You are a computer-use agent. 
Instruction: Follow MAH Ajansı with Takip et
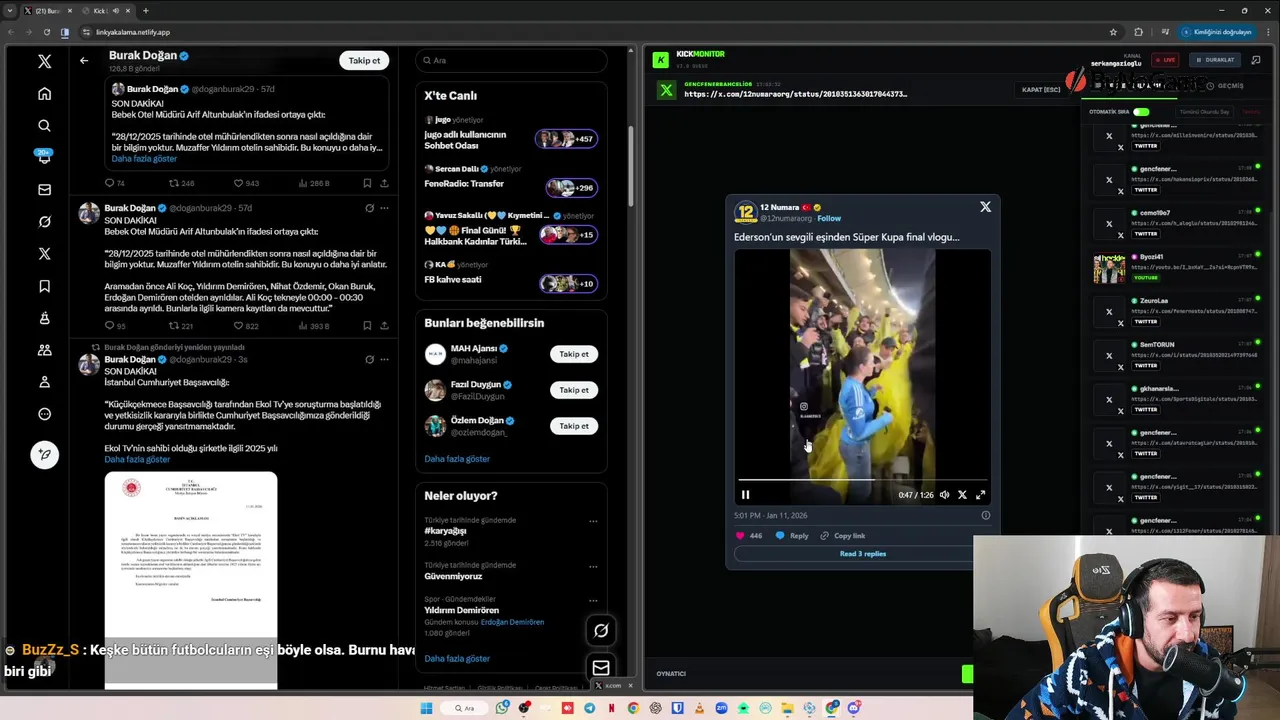574,354
